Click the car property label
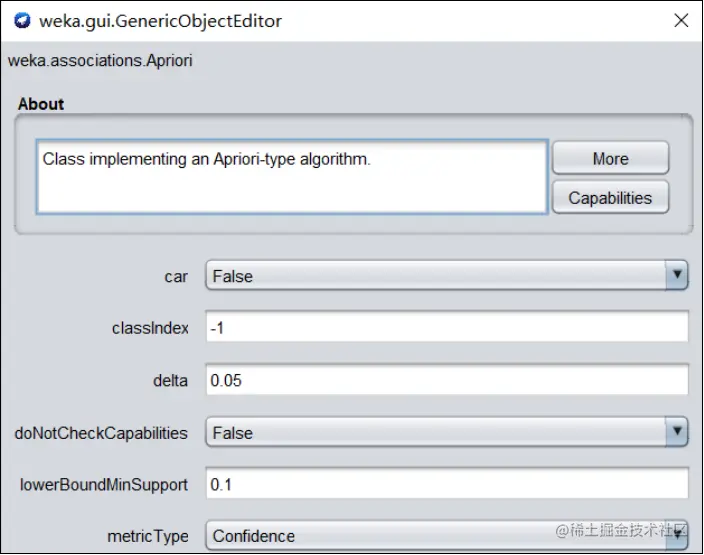This screenshot has height=555, width=704. tap(176, 277)
